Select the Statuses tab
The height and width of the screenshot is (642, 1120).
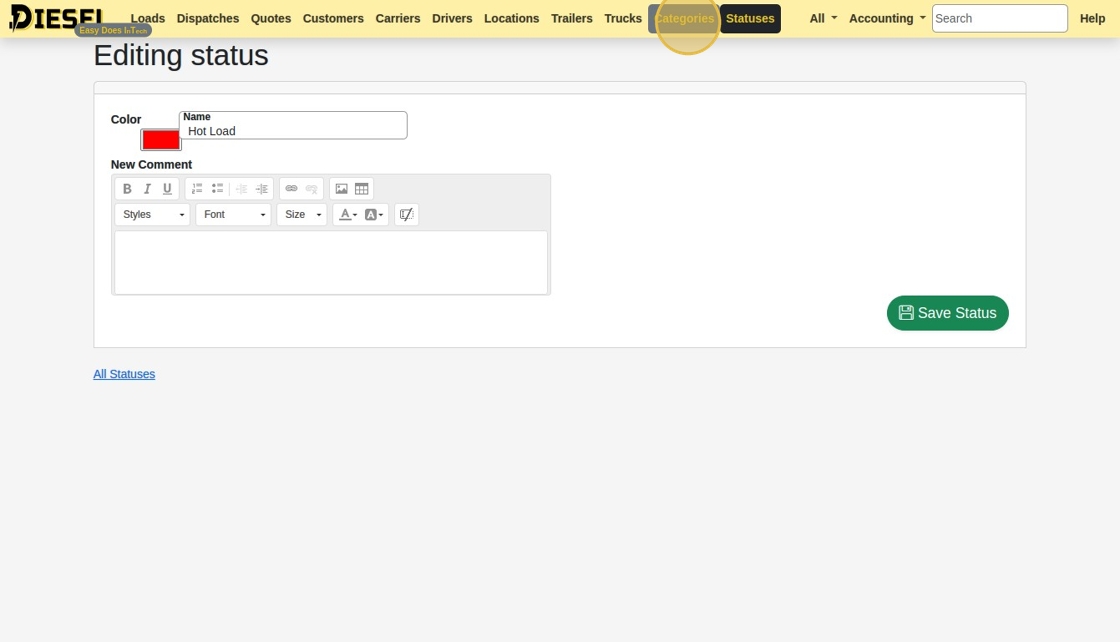click(x=750, y=19)
